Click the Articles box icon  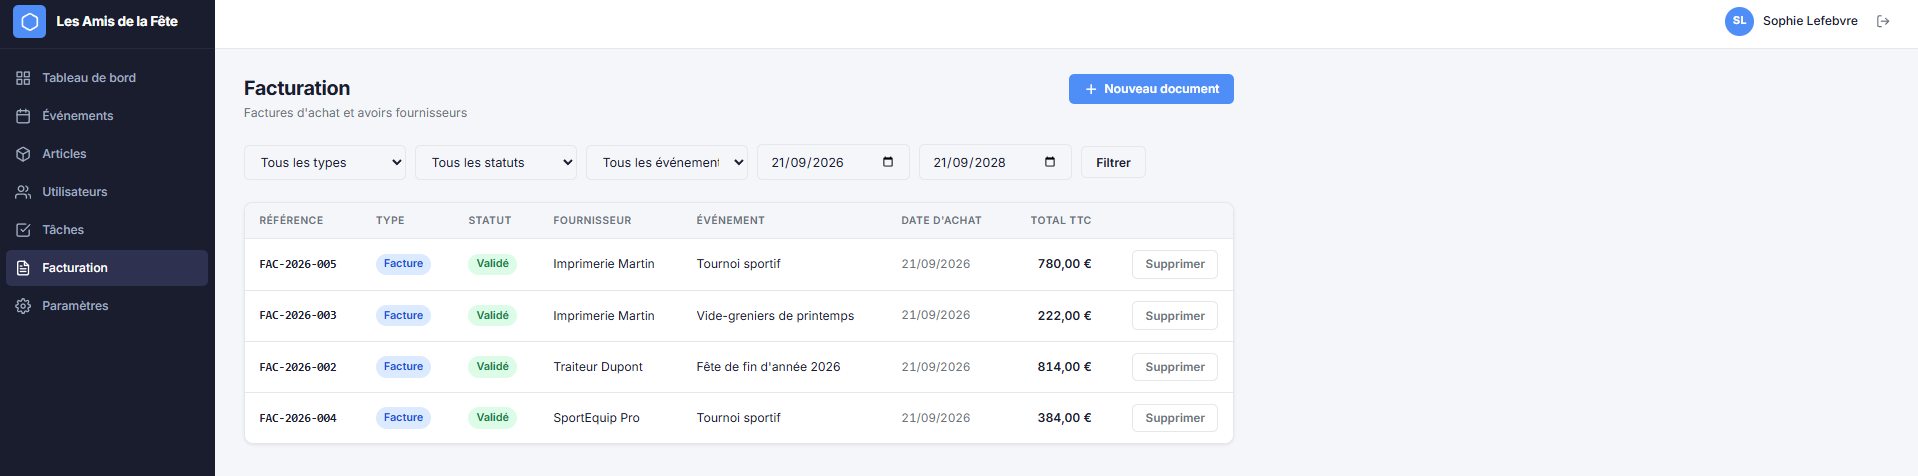click(x=23, y=154)
